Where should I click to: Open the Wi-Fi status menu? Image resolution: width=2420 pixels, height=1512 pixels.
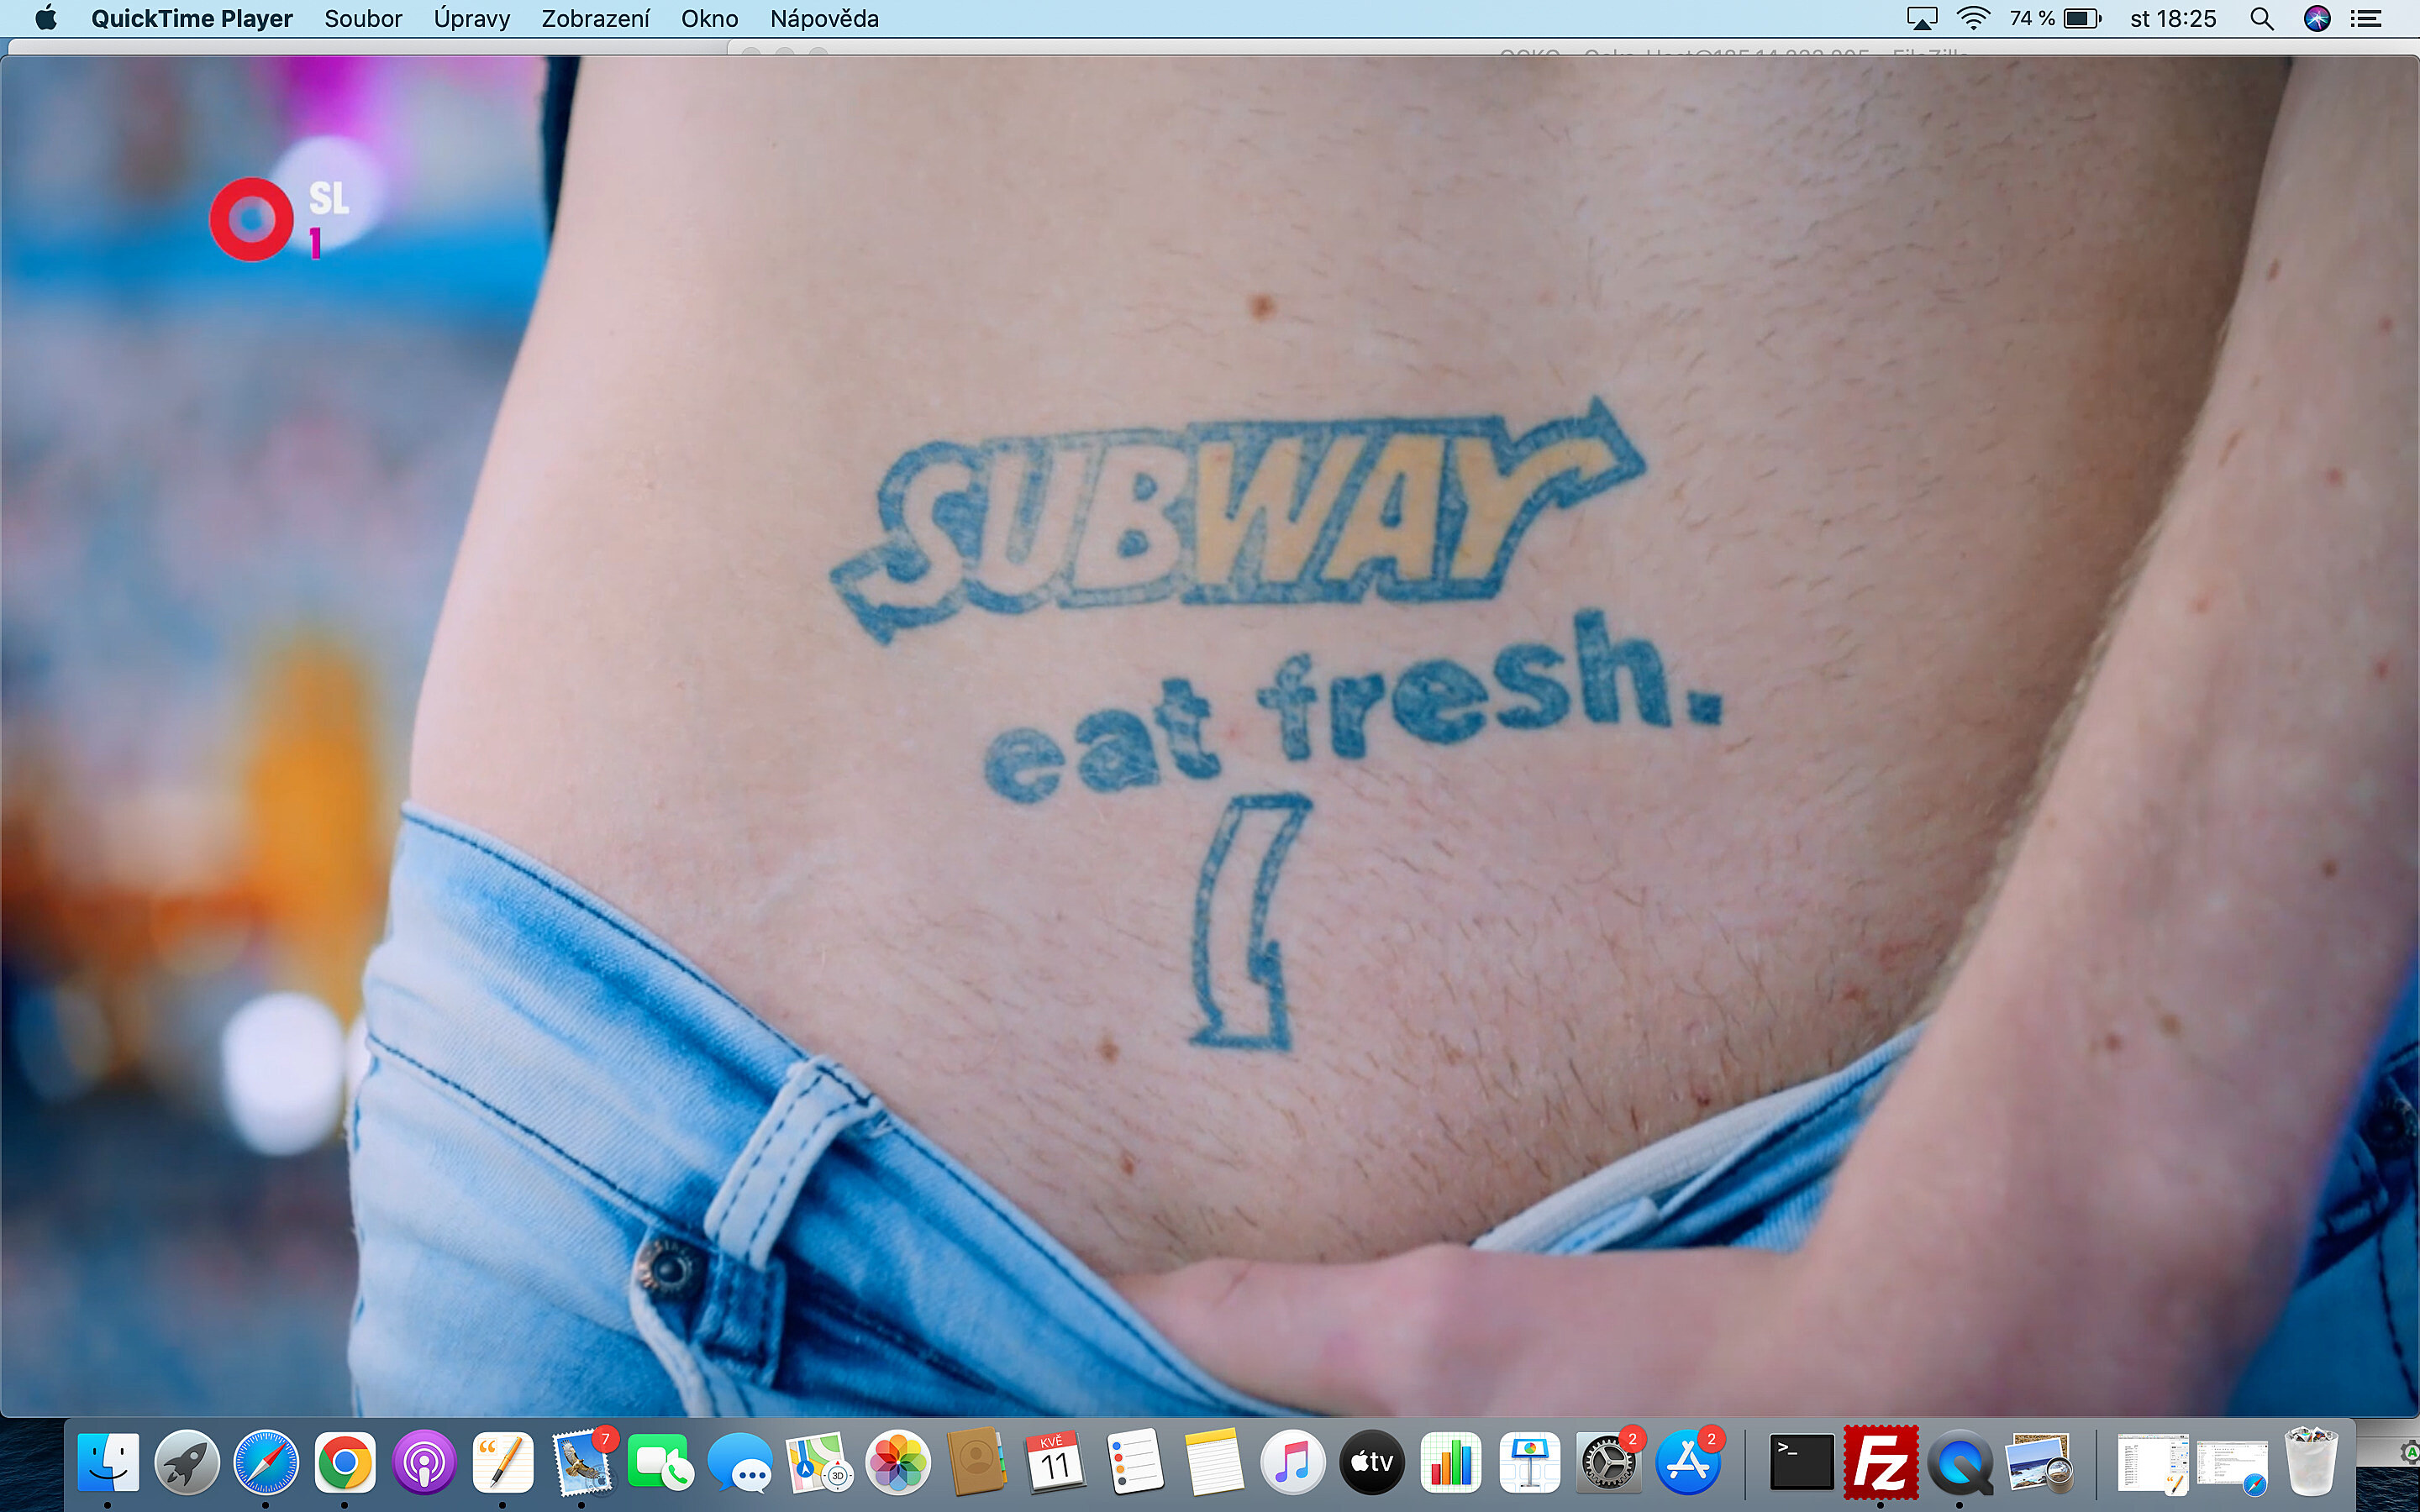coord(1972,19)
